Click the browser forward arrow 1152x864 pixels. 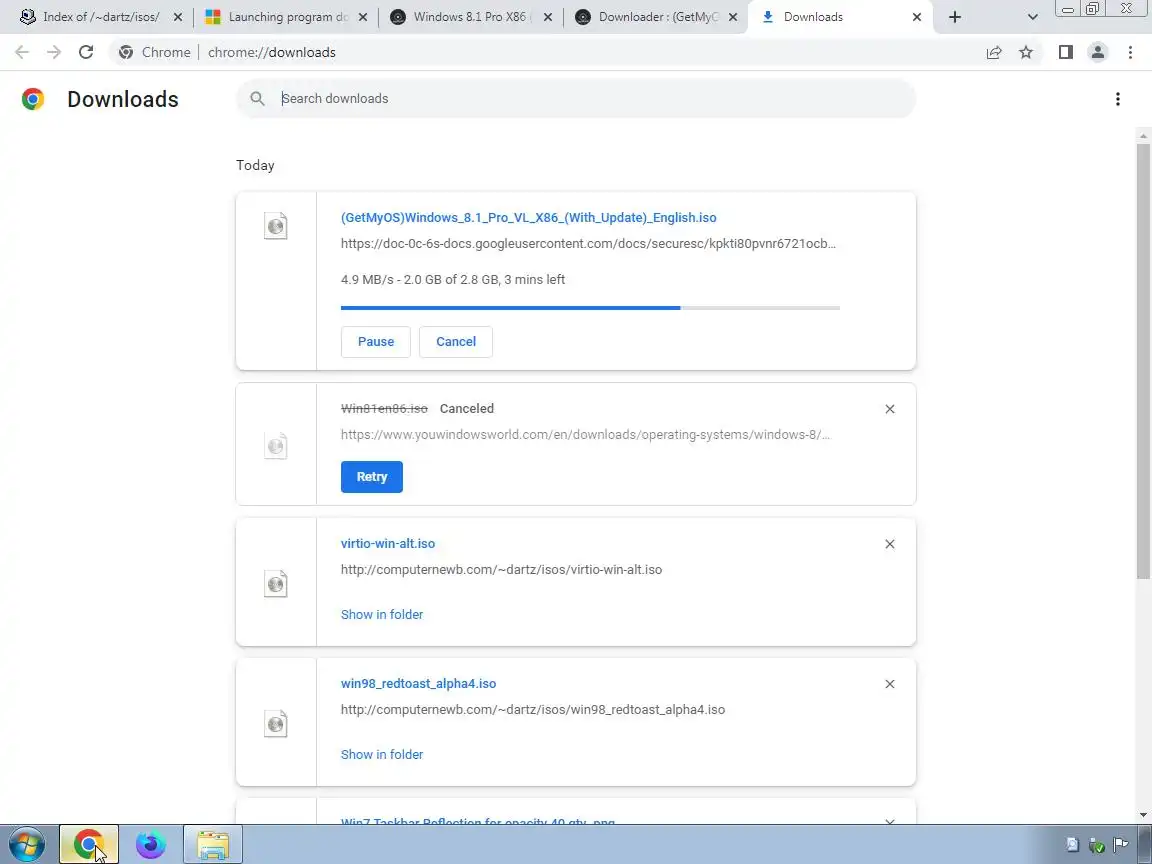[54, 52]
